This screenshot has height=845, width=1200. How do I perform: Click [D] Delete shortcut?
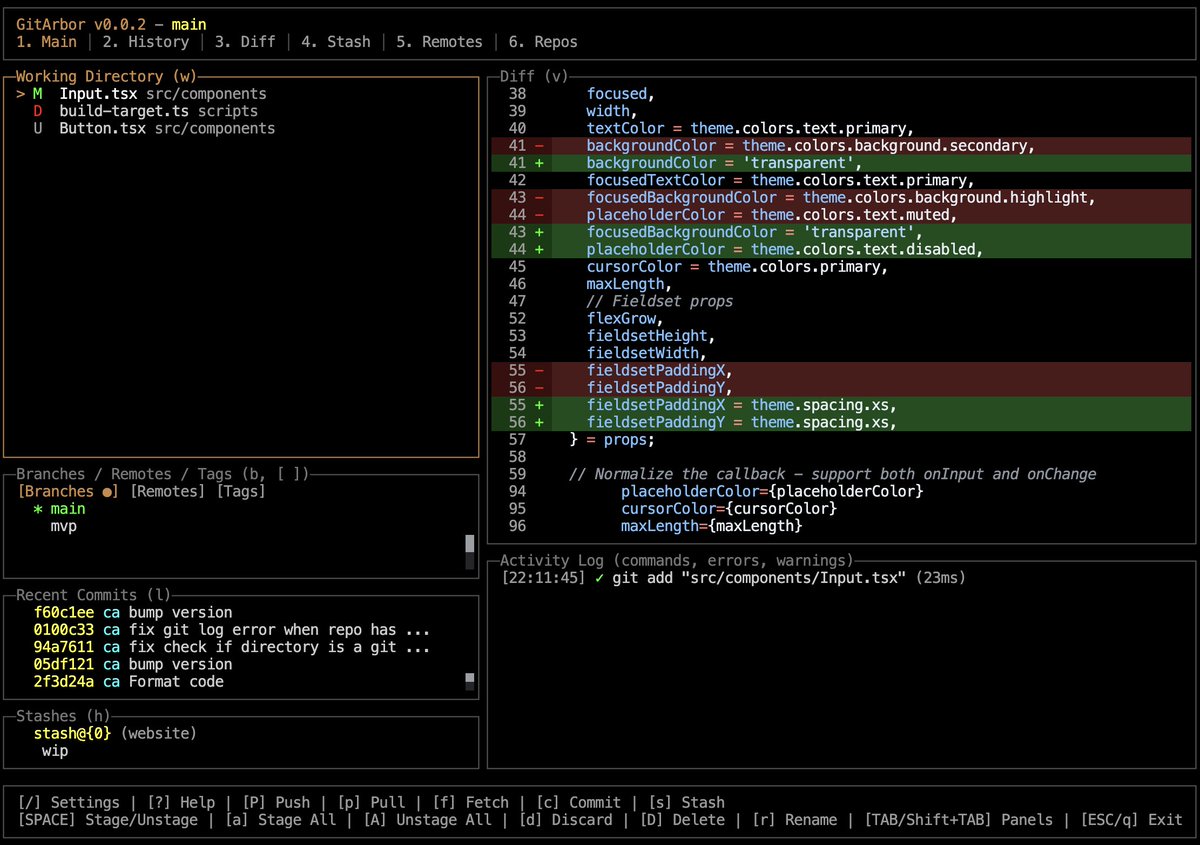coord(680,820)
